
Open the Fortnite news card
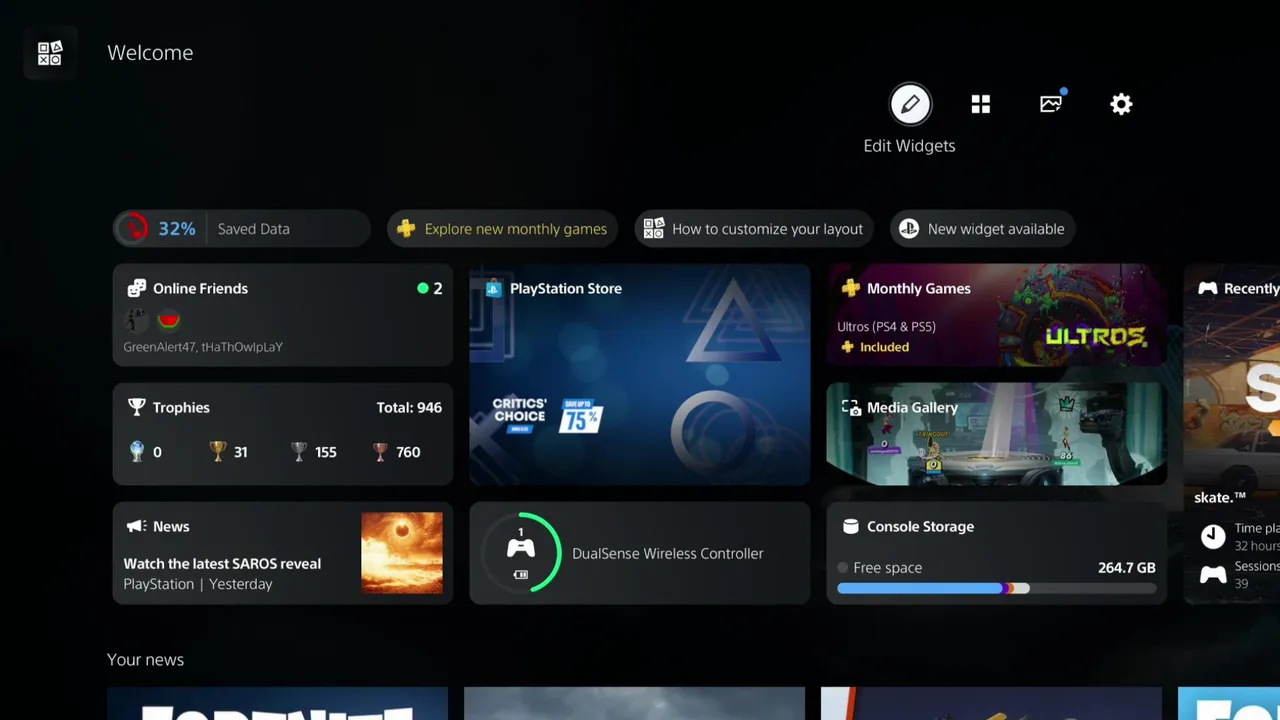[277, 703]
